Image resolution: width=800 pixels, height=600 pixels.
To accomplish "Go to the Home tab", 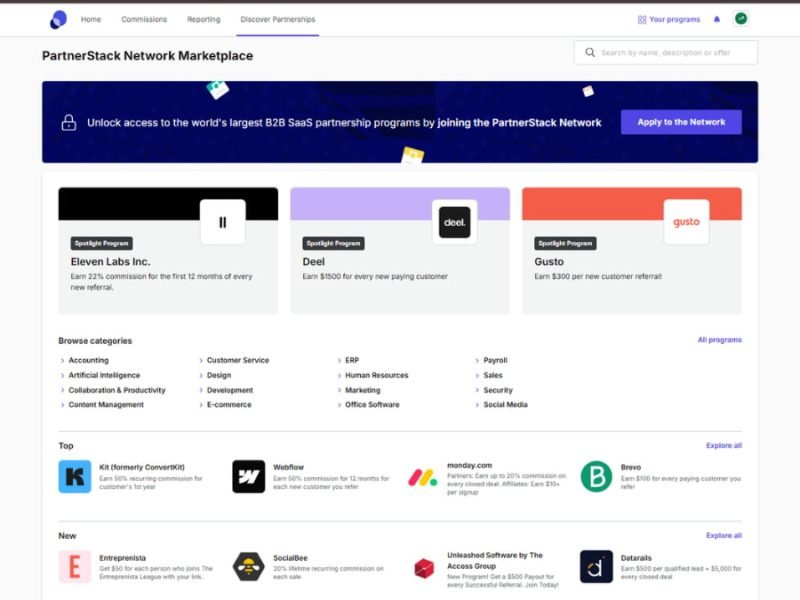I will [91, 19].
